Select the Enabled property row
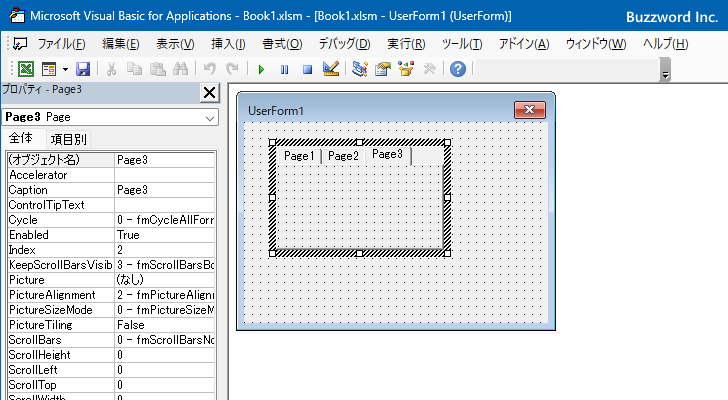The height and width of the screenshot is (400, 728). (60, 234)
